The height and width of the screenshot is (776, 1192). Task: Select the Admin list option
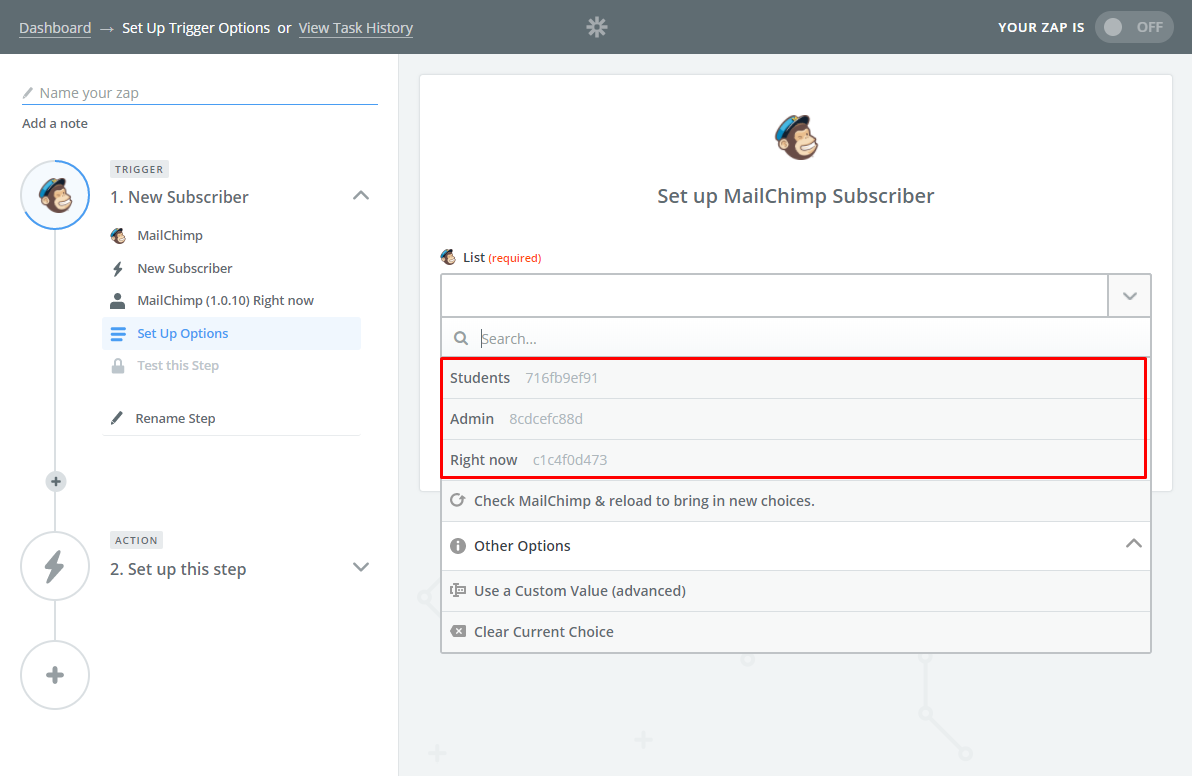pyautogui.click(x=794, y=419)
